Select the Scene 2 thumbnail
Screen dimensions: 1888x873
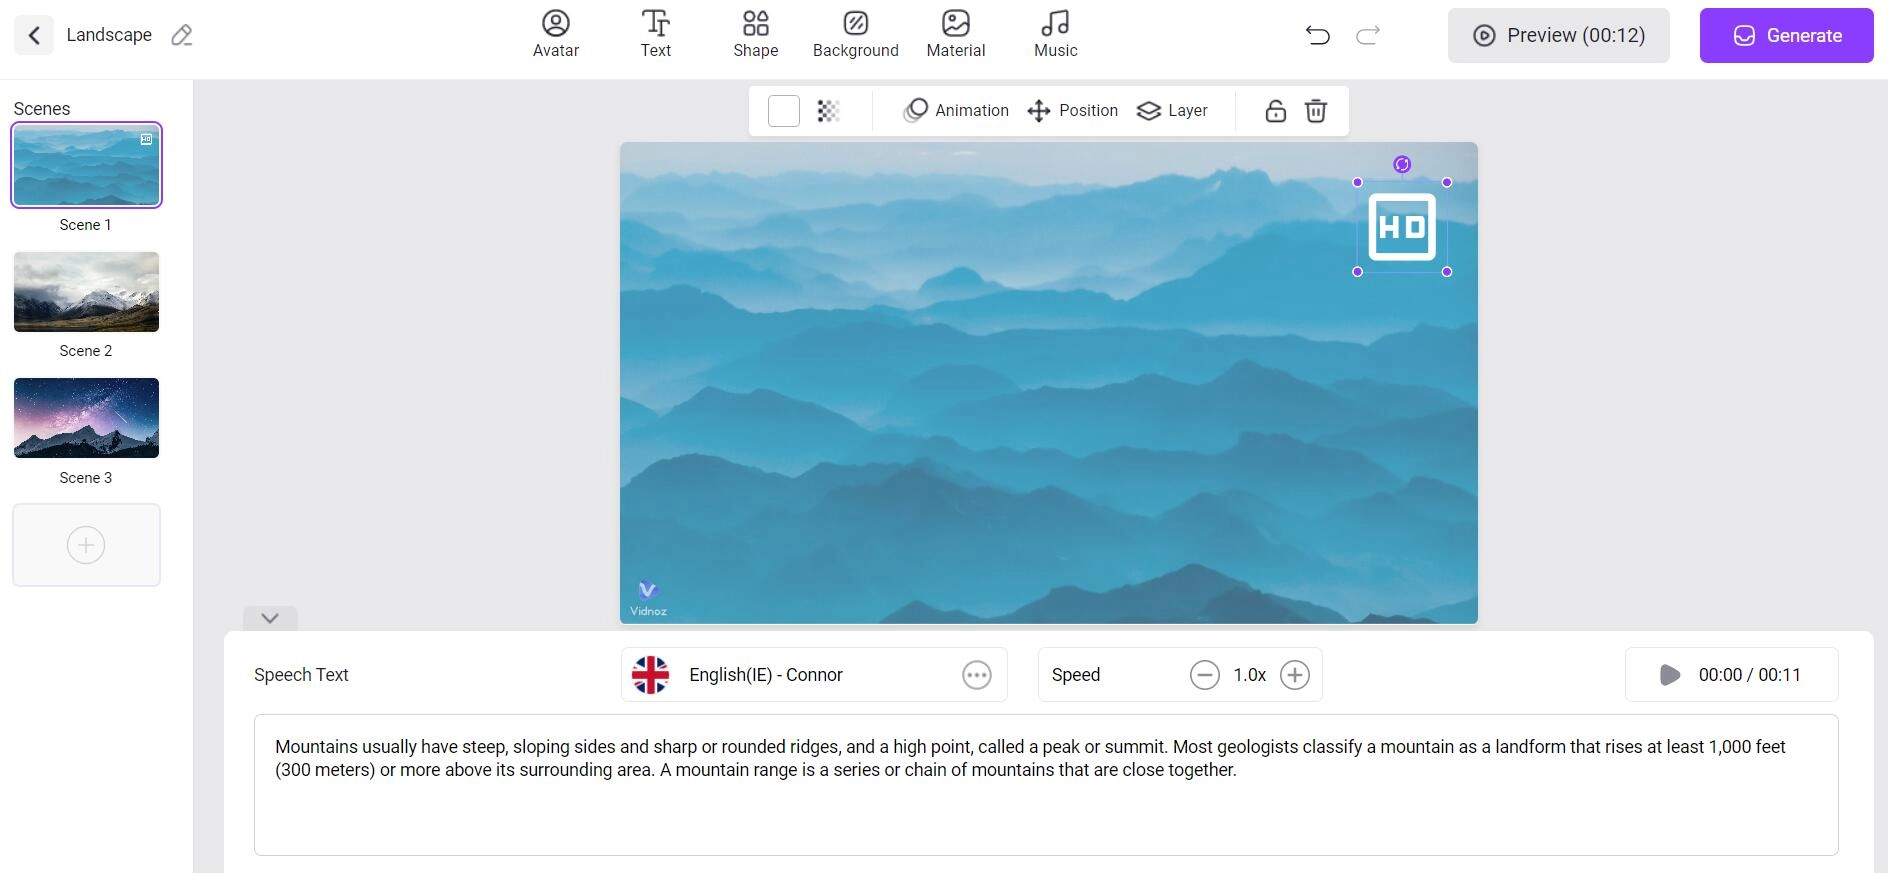pos(86,292)
